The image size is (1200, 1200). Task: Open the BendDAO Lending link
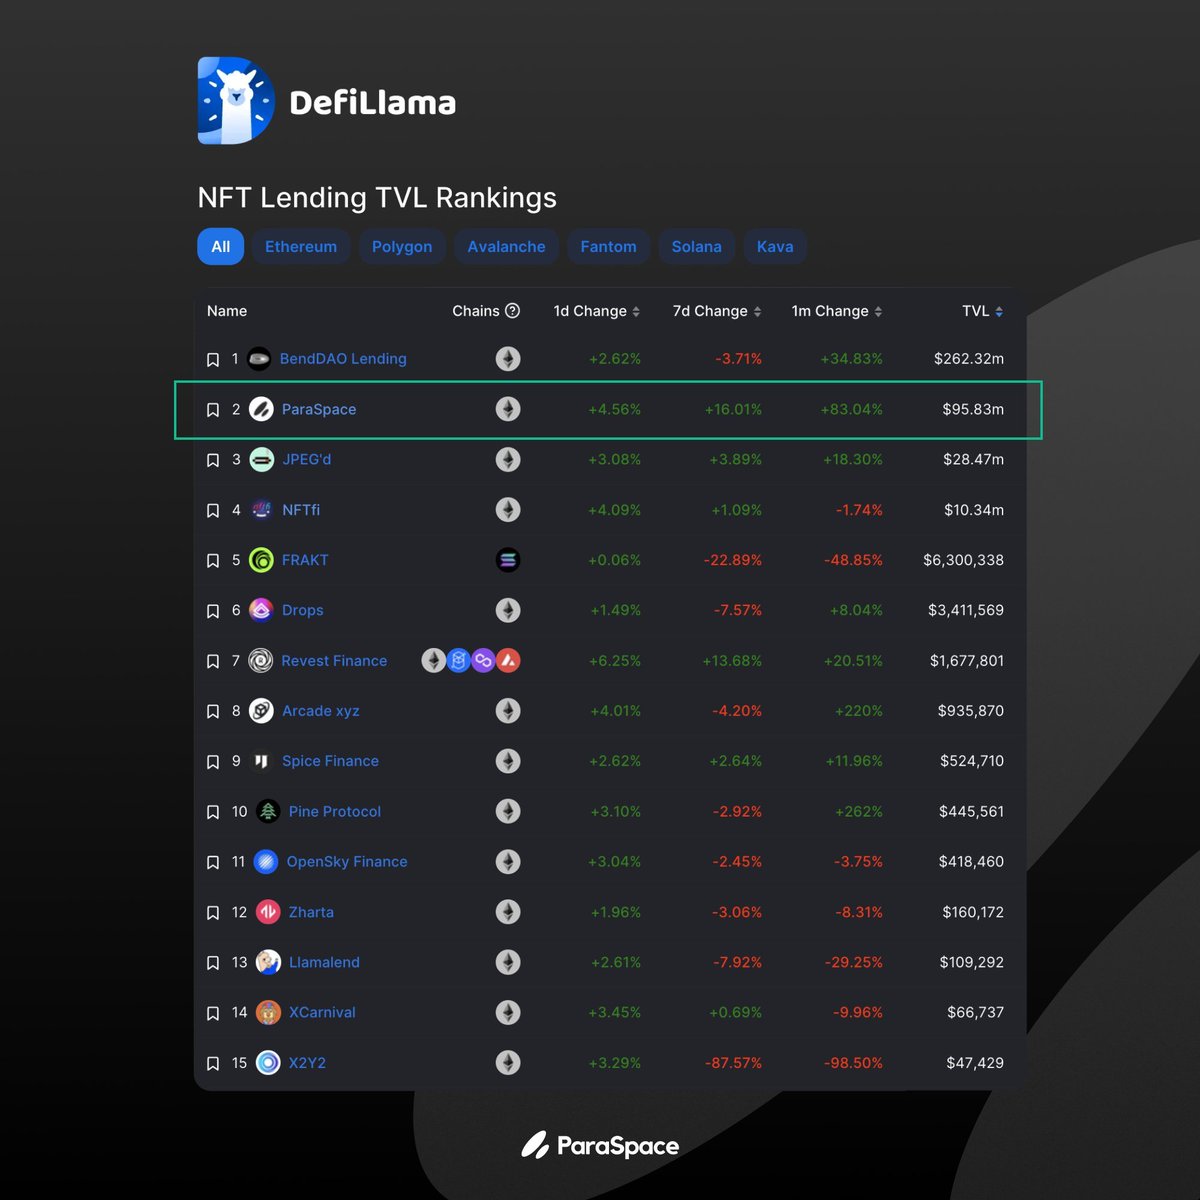343,359
